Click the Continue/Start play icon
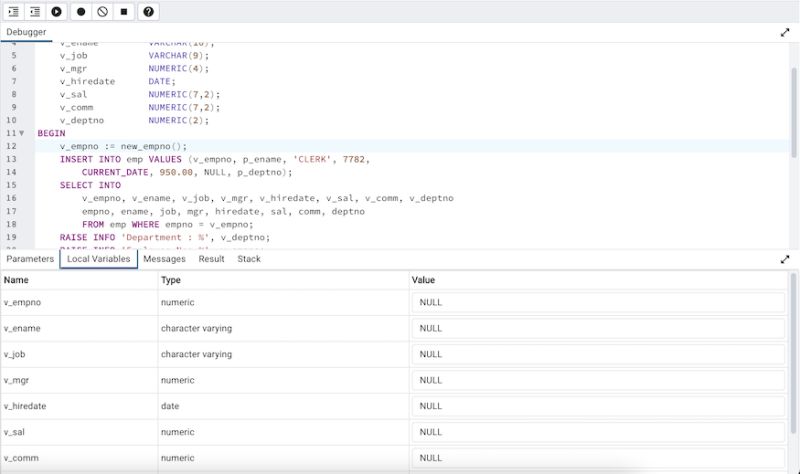 pyautogui.click(x=57, y=11)
